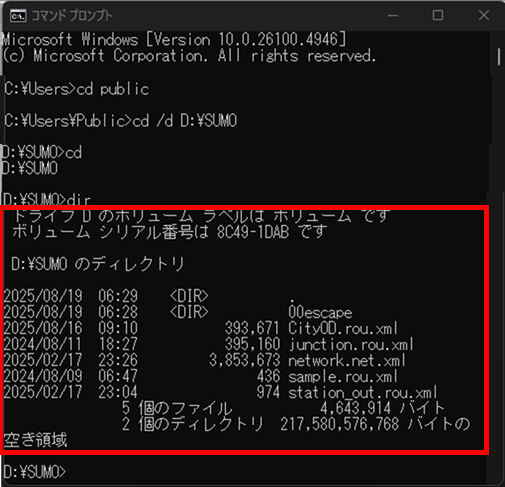
Task: Click the station_out.rou.xml filename
Action: 363,393
